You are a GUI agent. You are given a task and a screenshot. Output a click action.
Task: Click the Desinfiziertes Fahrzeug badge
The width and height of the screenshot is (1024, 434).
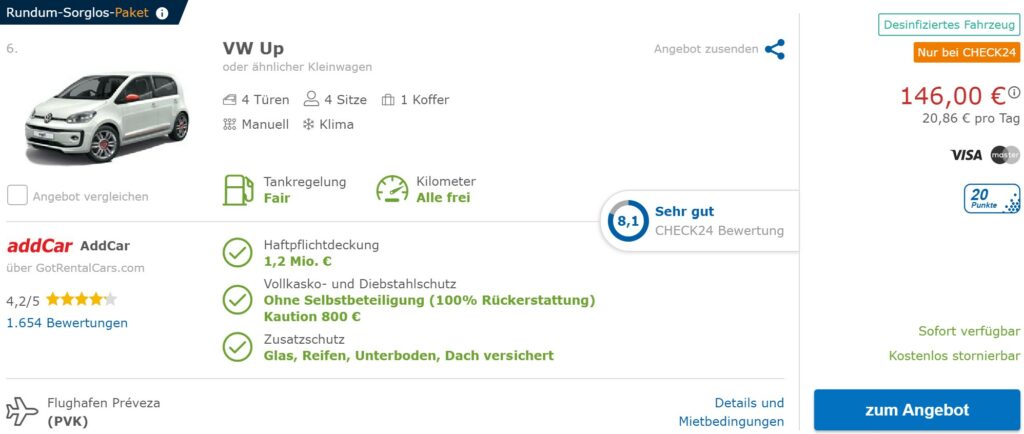[949, 25]
